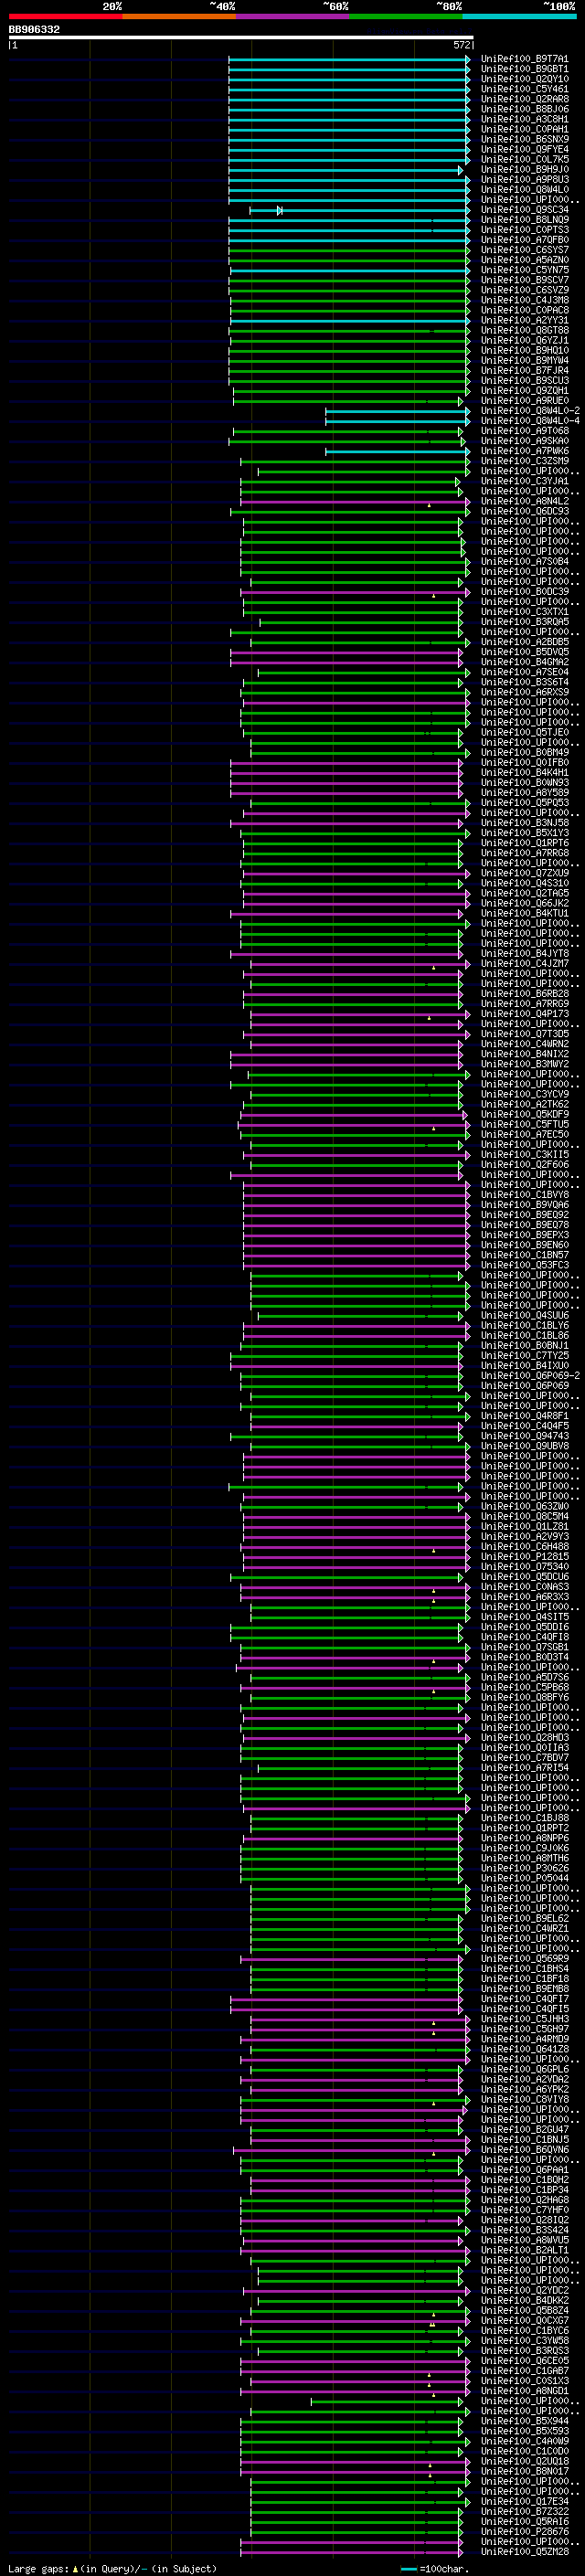Screen dimensions: 585x2576
Task: Open hit UniRef100_C3YJA1
Action: point(524,481)
